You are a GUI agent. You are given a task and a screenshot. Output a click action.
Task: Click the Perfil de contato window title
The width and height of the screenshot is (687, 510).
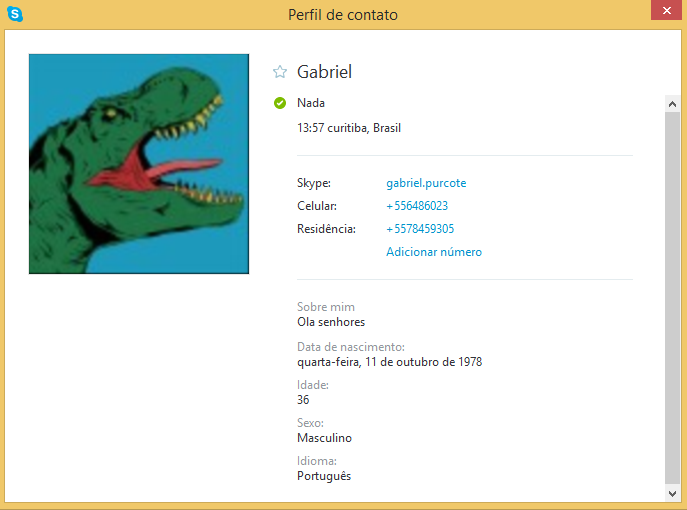(343, 15)
